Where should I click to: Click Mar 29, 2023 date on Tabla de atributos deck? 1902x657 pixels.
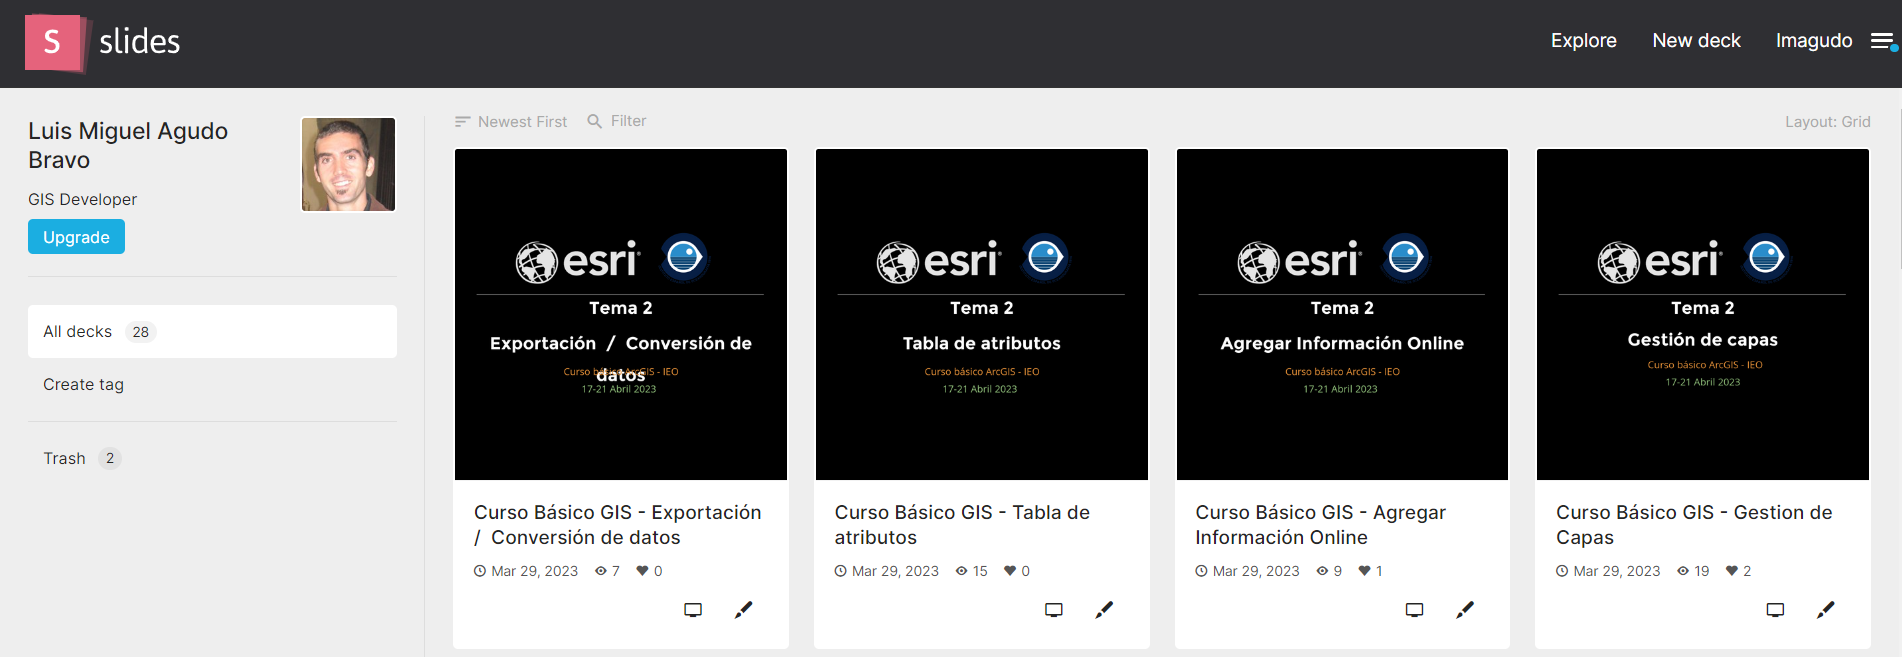(895, 571)
